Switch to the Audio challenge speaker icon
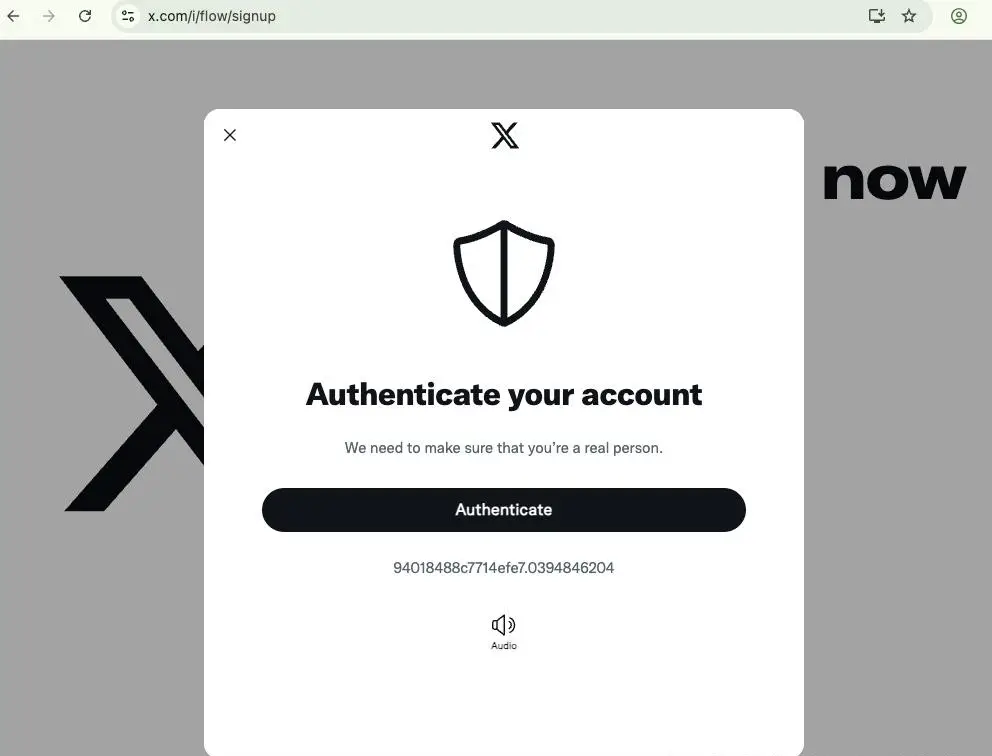This screenshot has width=992, height=756. (504, 625)
